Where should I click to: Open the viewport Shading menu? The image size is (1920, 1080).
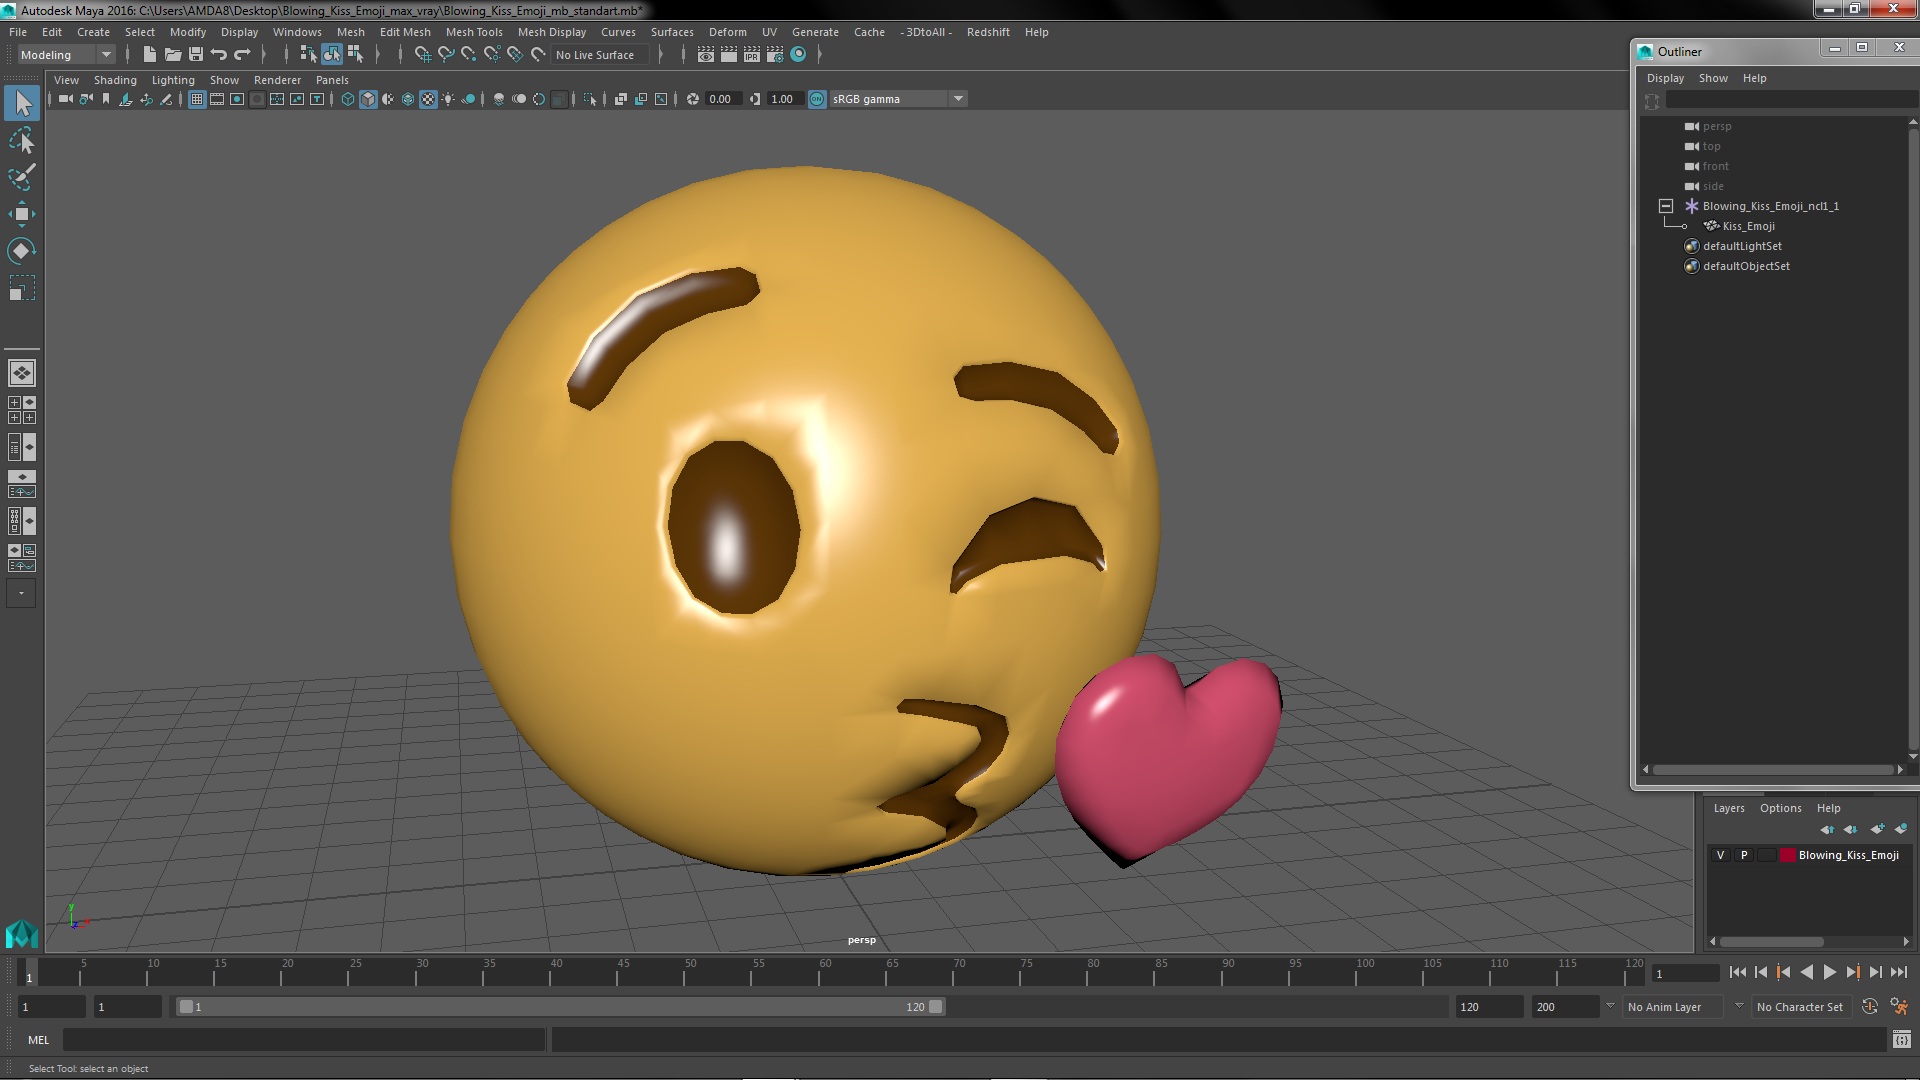click(x=115, y=80)
